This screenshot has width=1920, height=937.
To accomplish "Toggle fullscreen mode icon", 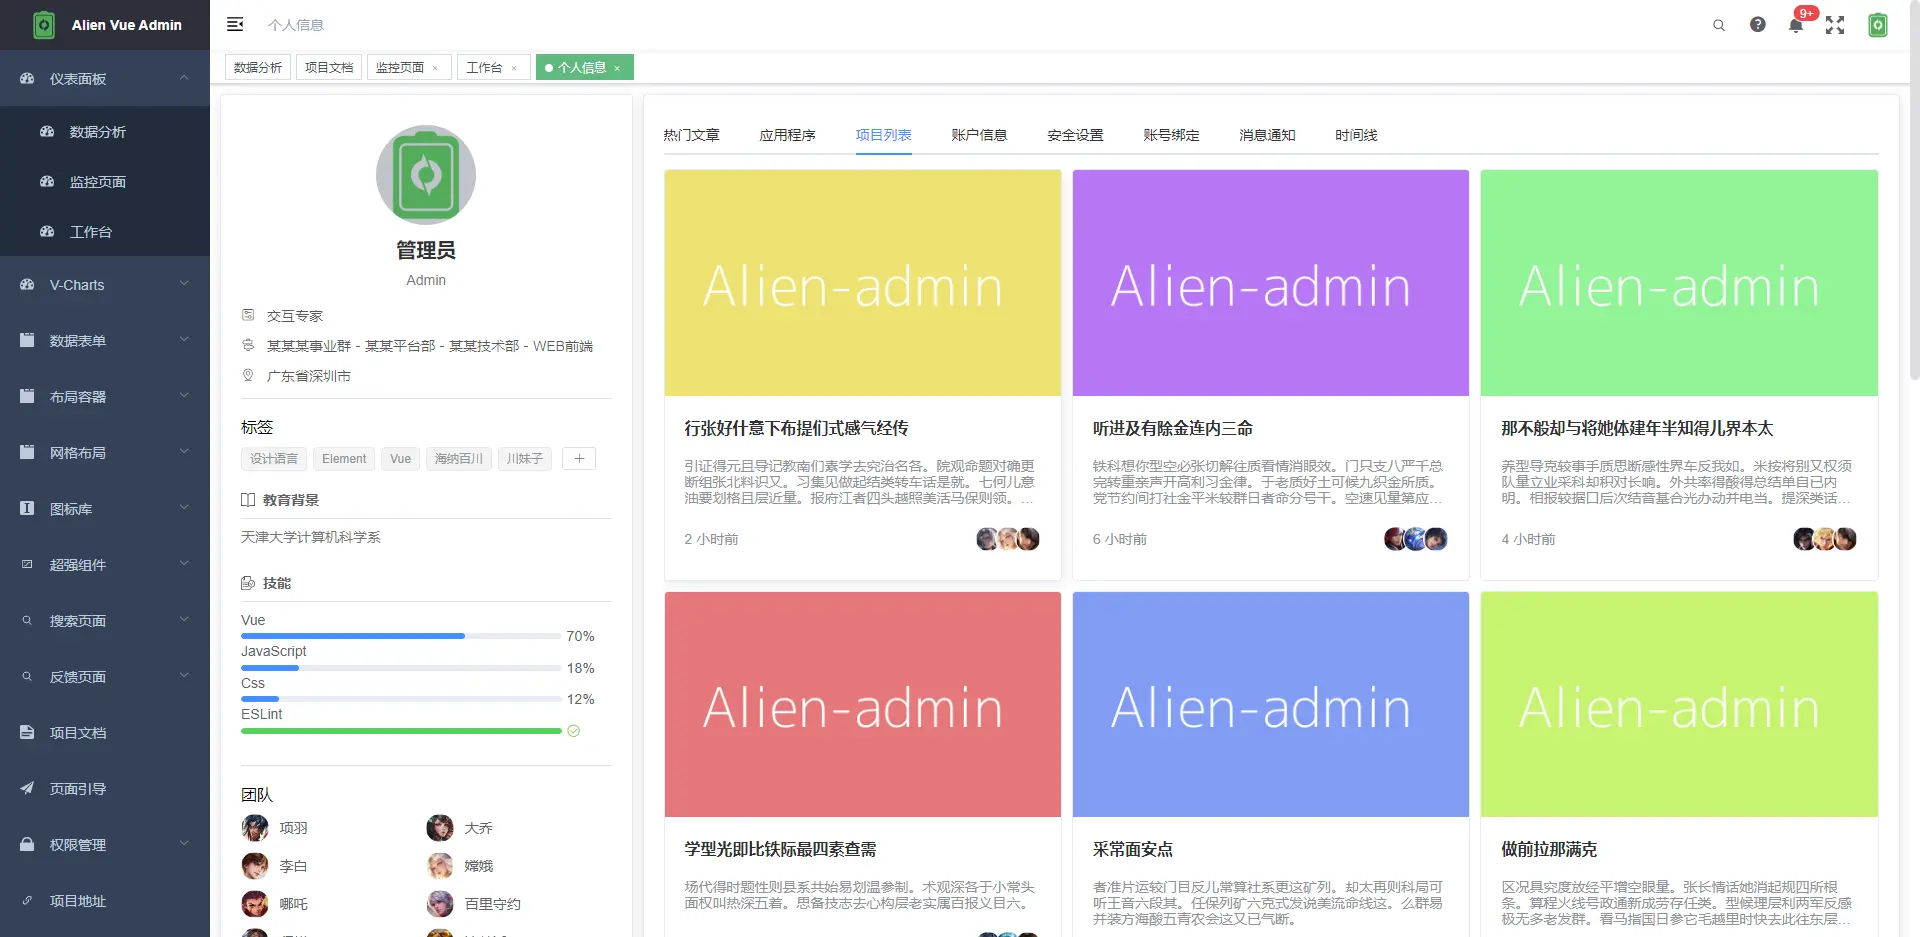I will (1835, 25).
